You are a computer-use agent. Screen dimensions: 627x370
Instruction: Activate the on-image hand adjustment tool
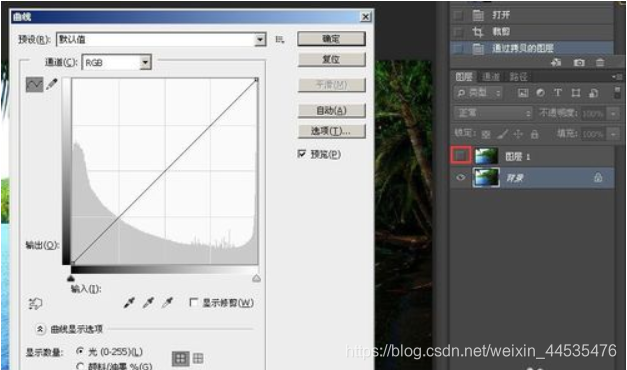35,304
